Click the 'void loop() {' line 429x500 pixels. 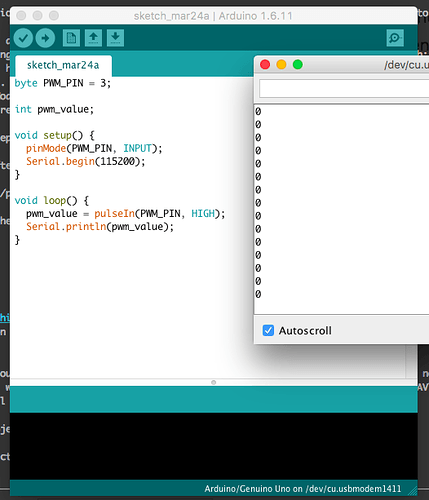click(x=52, y=200)
